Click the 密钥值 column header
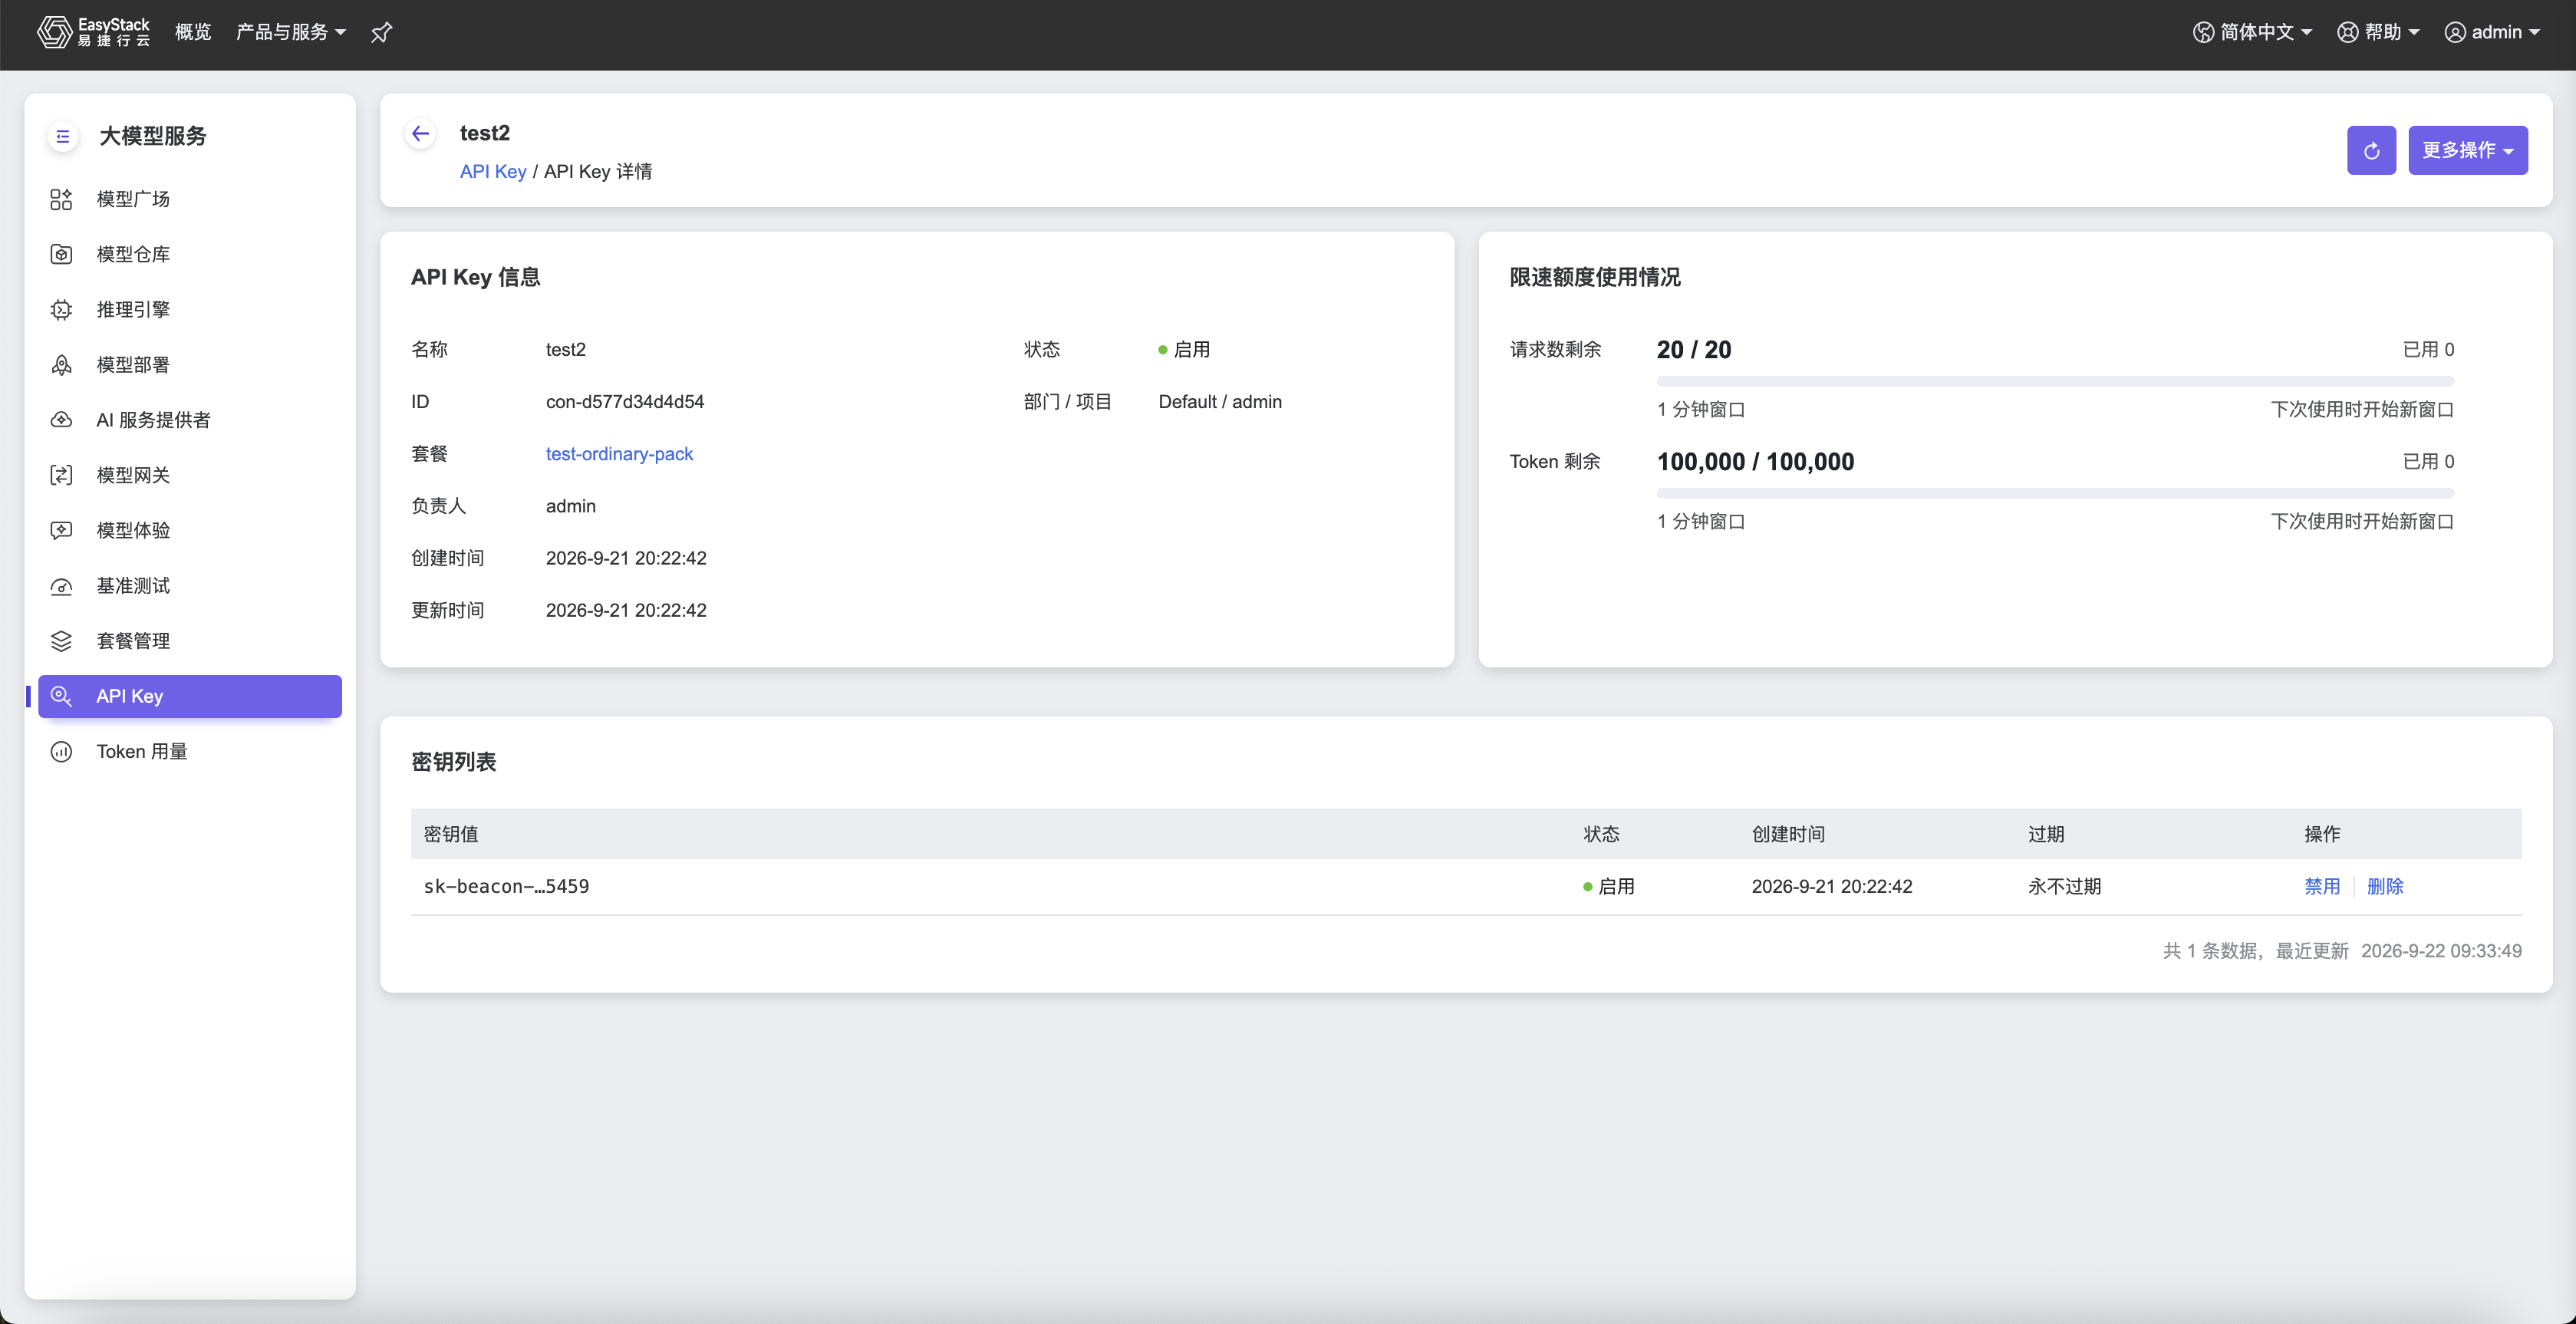The height and width of the screenshot is (1324, 2576). pos(451,834)
